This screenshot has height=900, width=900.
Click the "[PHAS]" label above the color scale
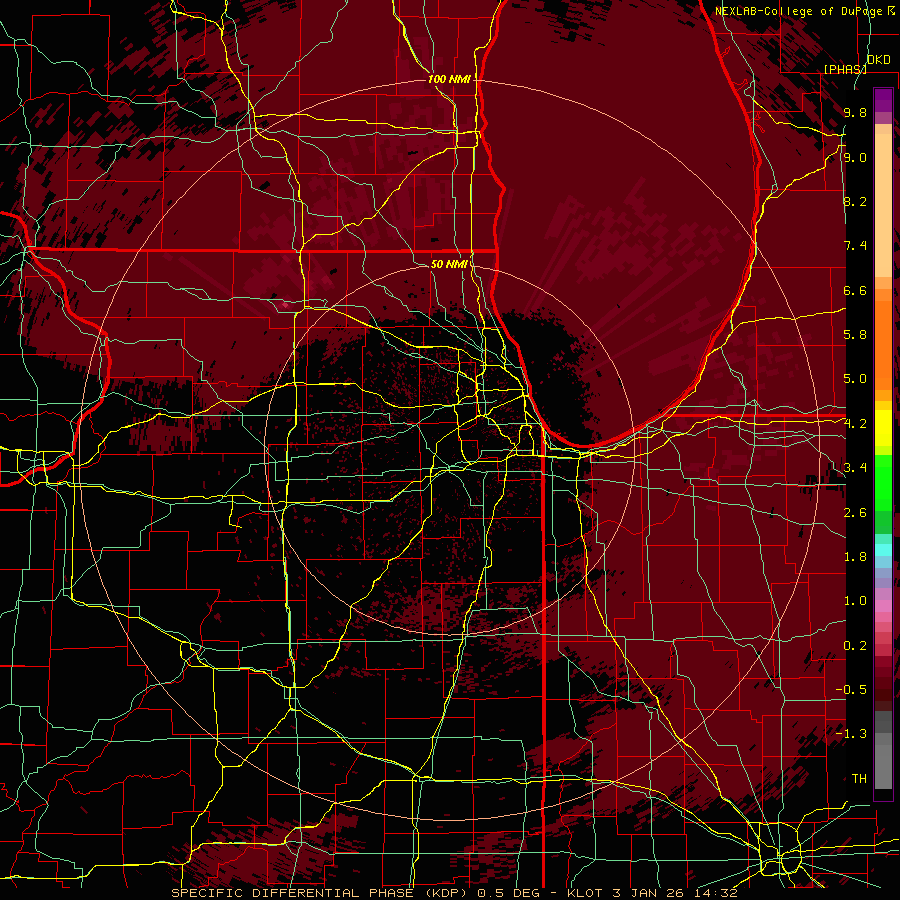click(845, 69)
